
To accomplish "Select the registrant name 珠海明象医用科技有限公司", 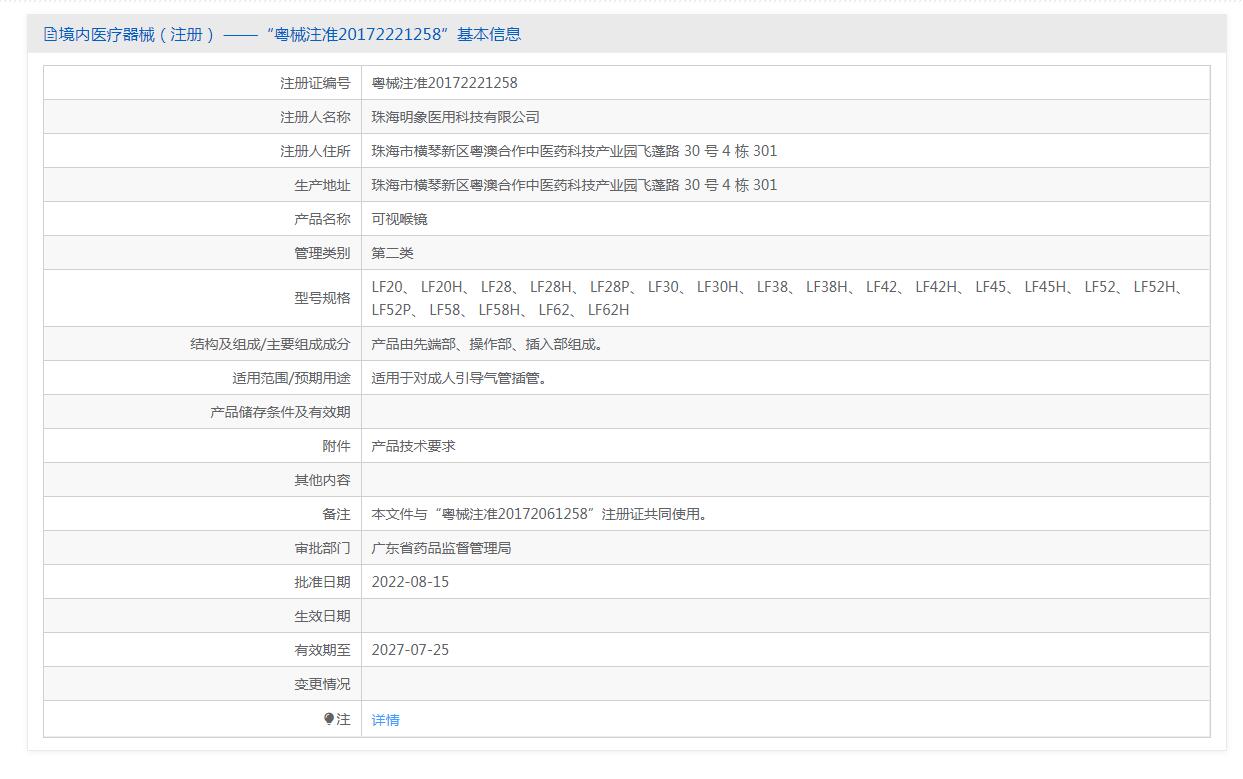I will click(x=455, y=117).
